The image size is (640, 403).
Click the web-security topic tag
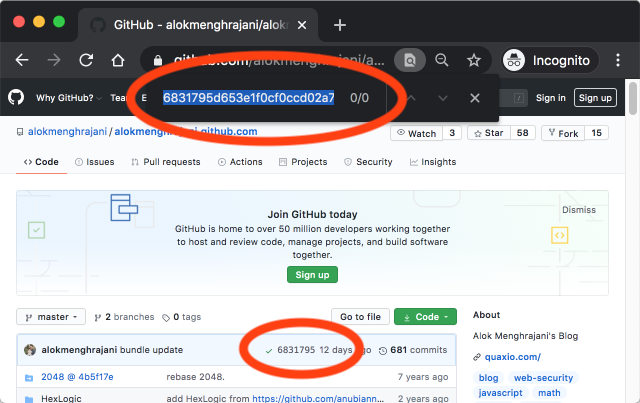tap(543, 378)
